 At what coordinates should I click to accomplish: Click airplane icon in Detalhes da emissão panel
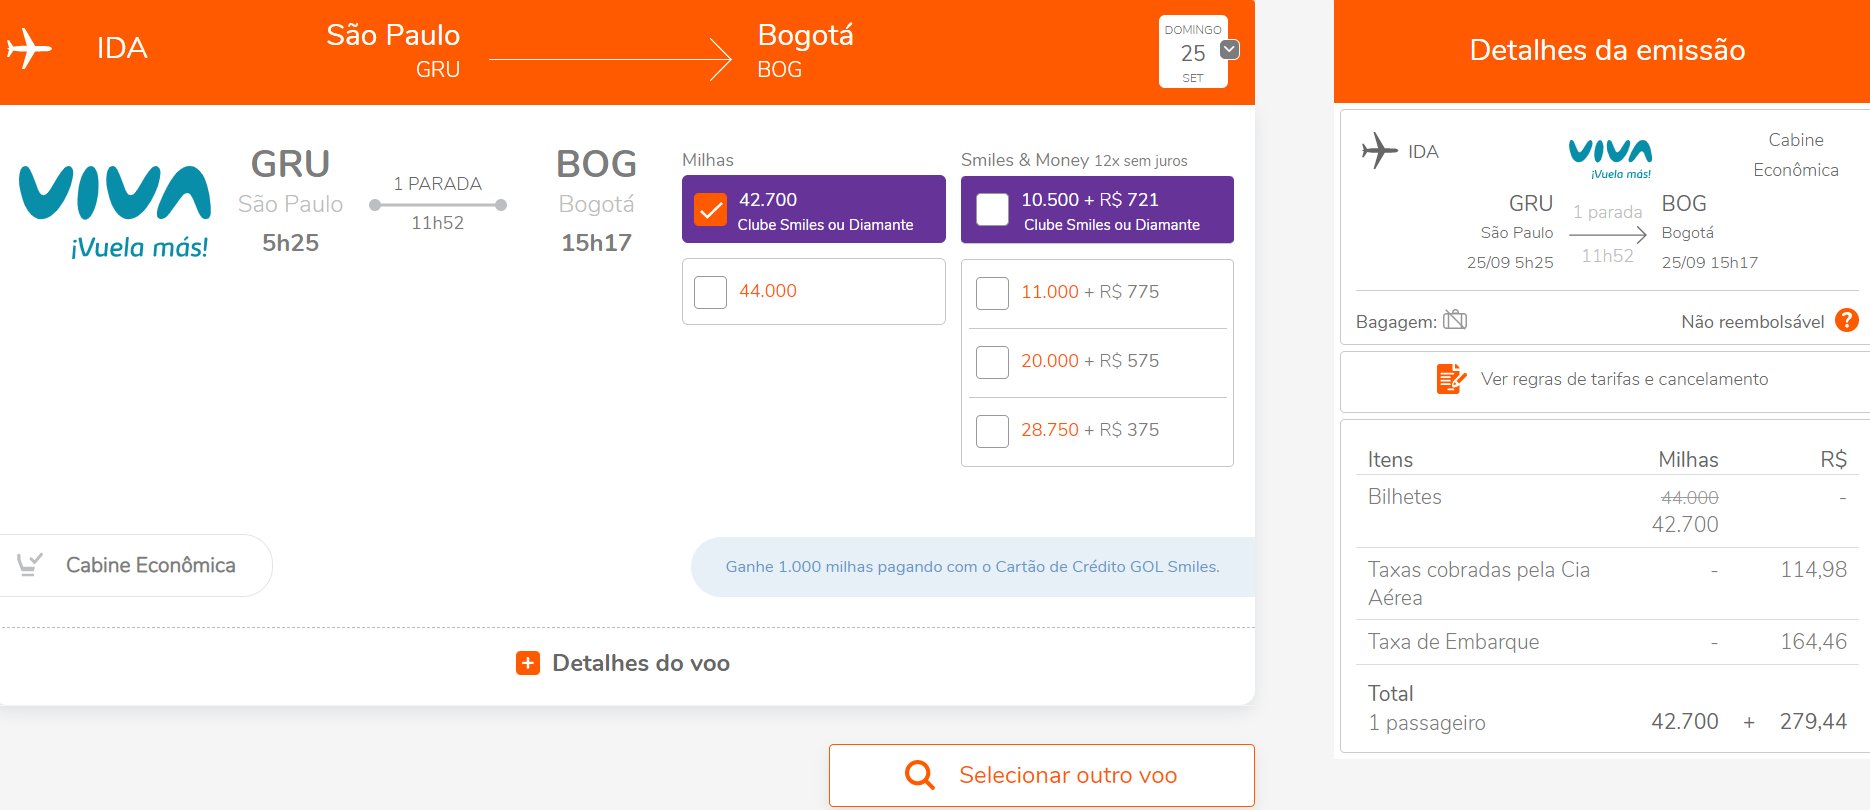(x=1379, y=151)
